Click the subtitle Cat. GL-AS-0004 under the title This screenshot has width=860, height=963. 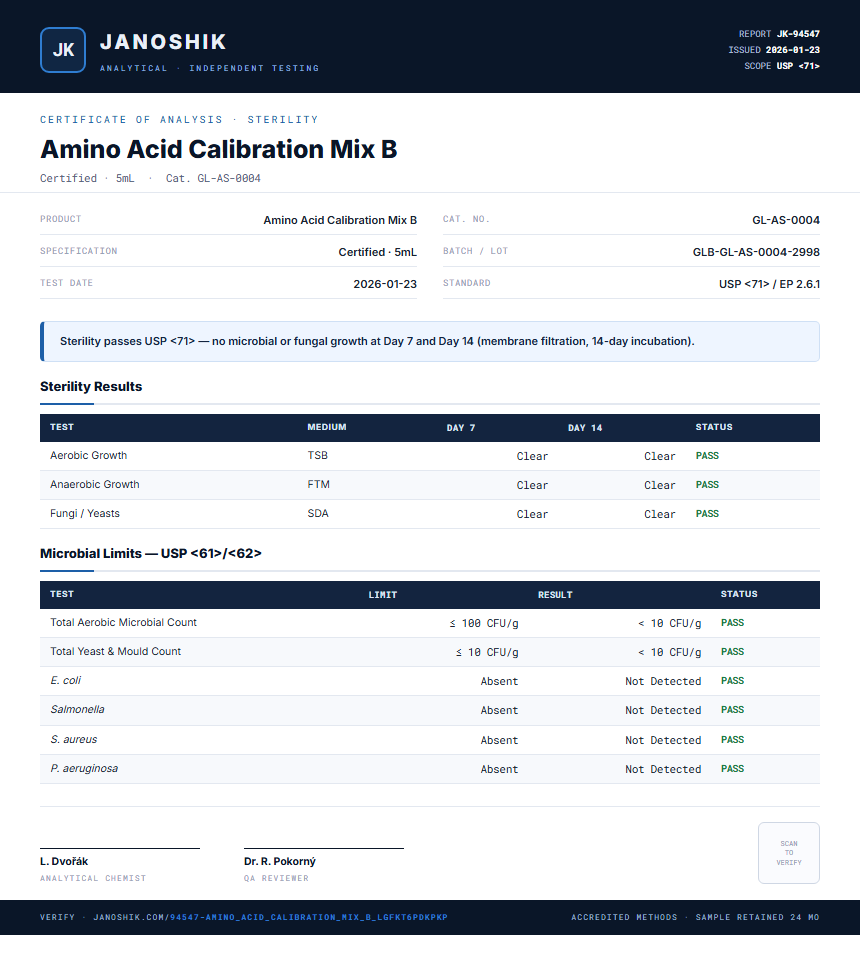[213, 178]
